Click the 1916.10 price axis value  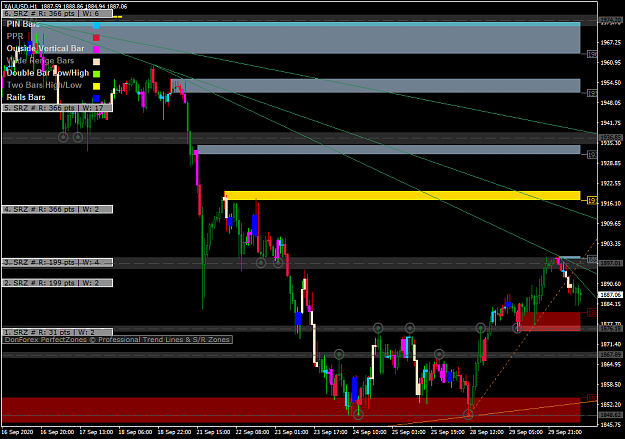click(610, 203)
